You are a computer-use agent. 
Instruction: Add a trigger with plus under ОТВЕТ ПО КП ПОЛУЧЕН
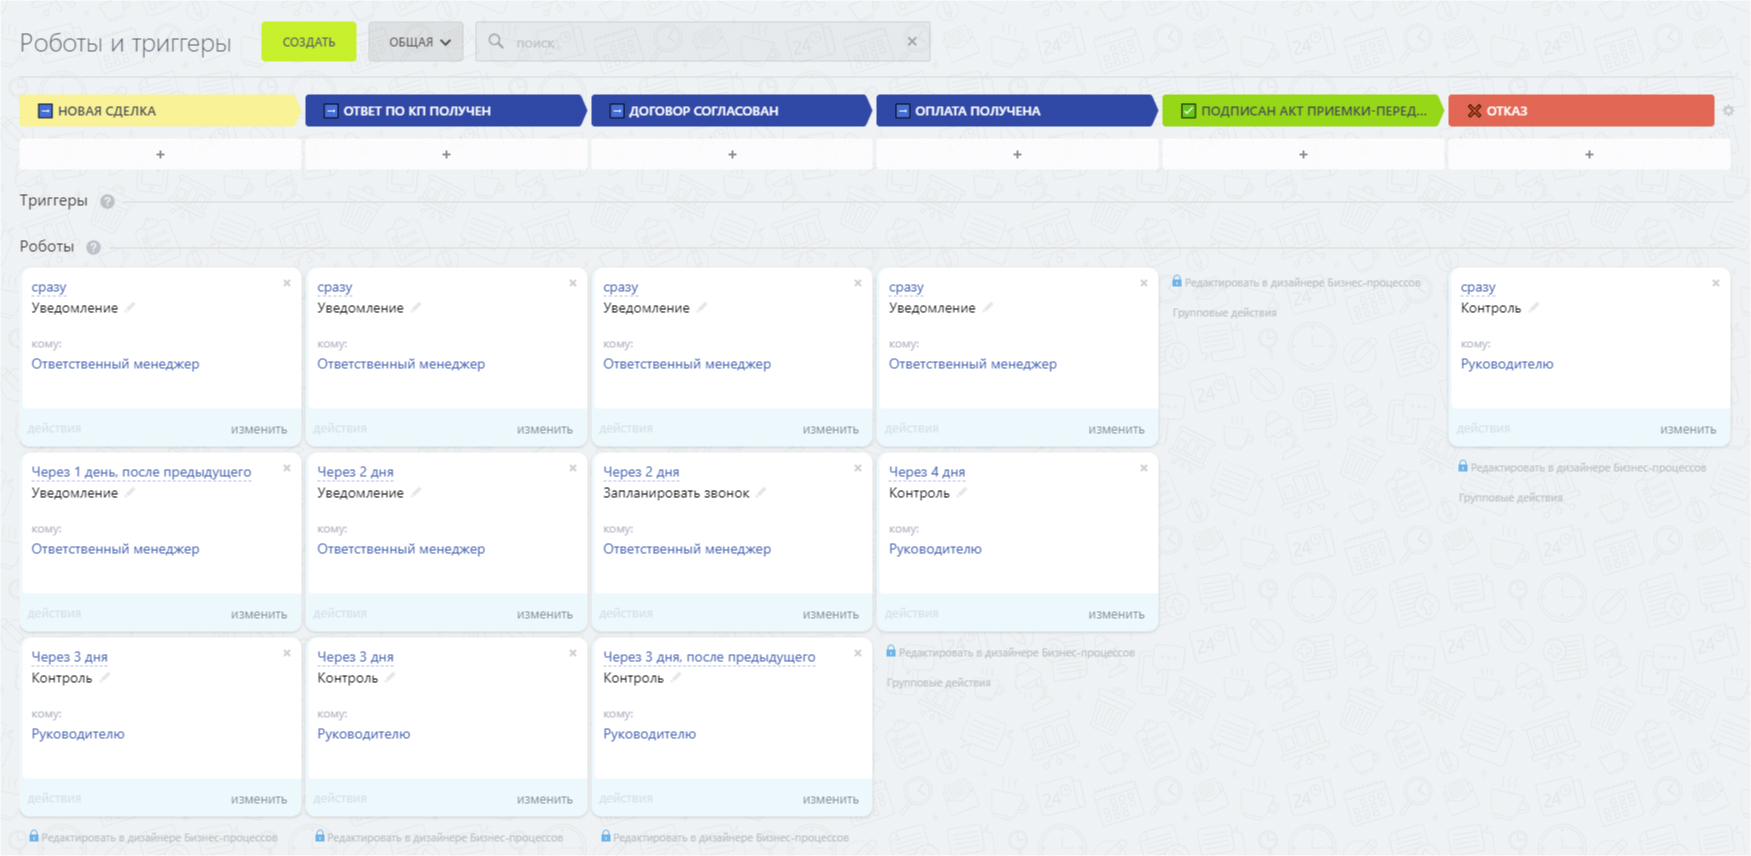click(446, 155)
